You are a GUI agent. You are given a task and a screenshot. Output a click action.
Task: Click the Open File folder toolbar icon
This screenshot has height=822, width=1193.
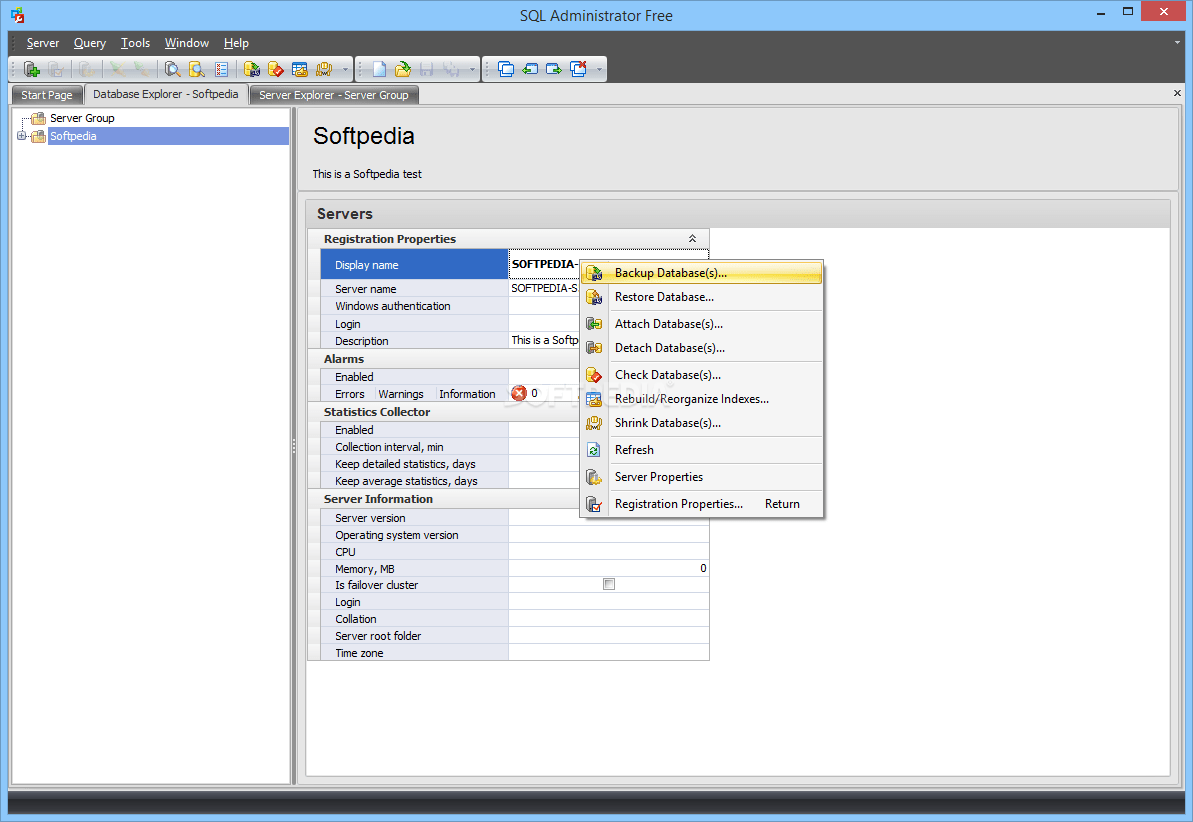pos(403,69)
